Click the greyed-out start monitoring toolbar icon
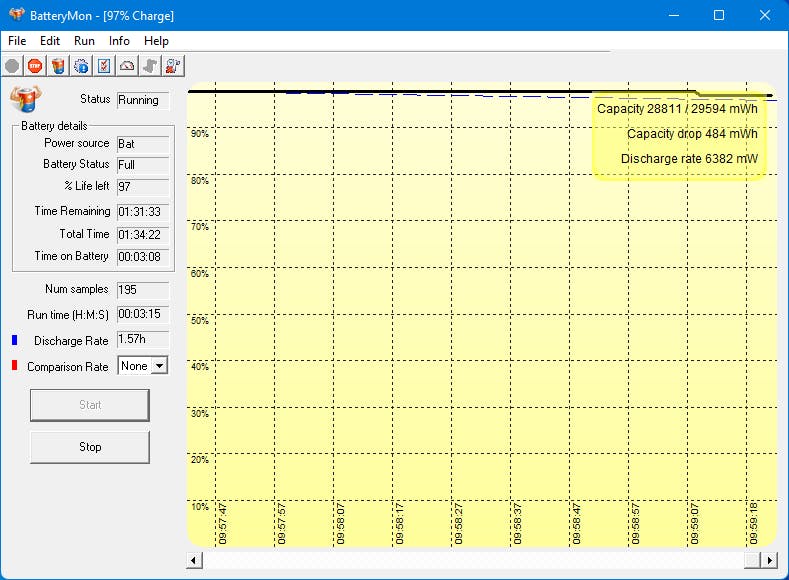Image resolution: width=789 pixels, height=580 pixels. [12, 66]
